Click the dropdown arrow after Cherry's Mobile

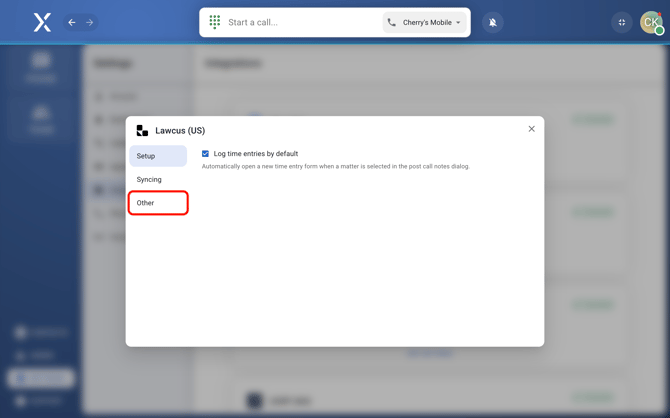459,22
